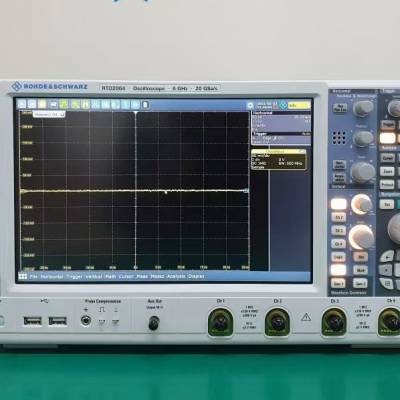Open the File menu

(x=34, y=277)
